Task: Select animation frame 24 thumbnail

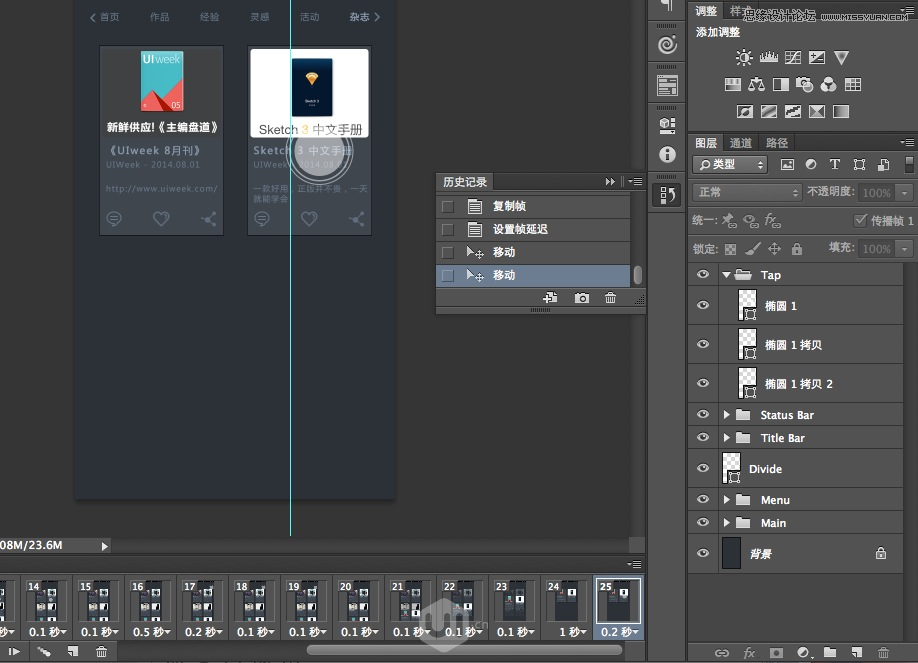Action: click(564, 601)
